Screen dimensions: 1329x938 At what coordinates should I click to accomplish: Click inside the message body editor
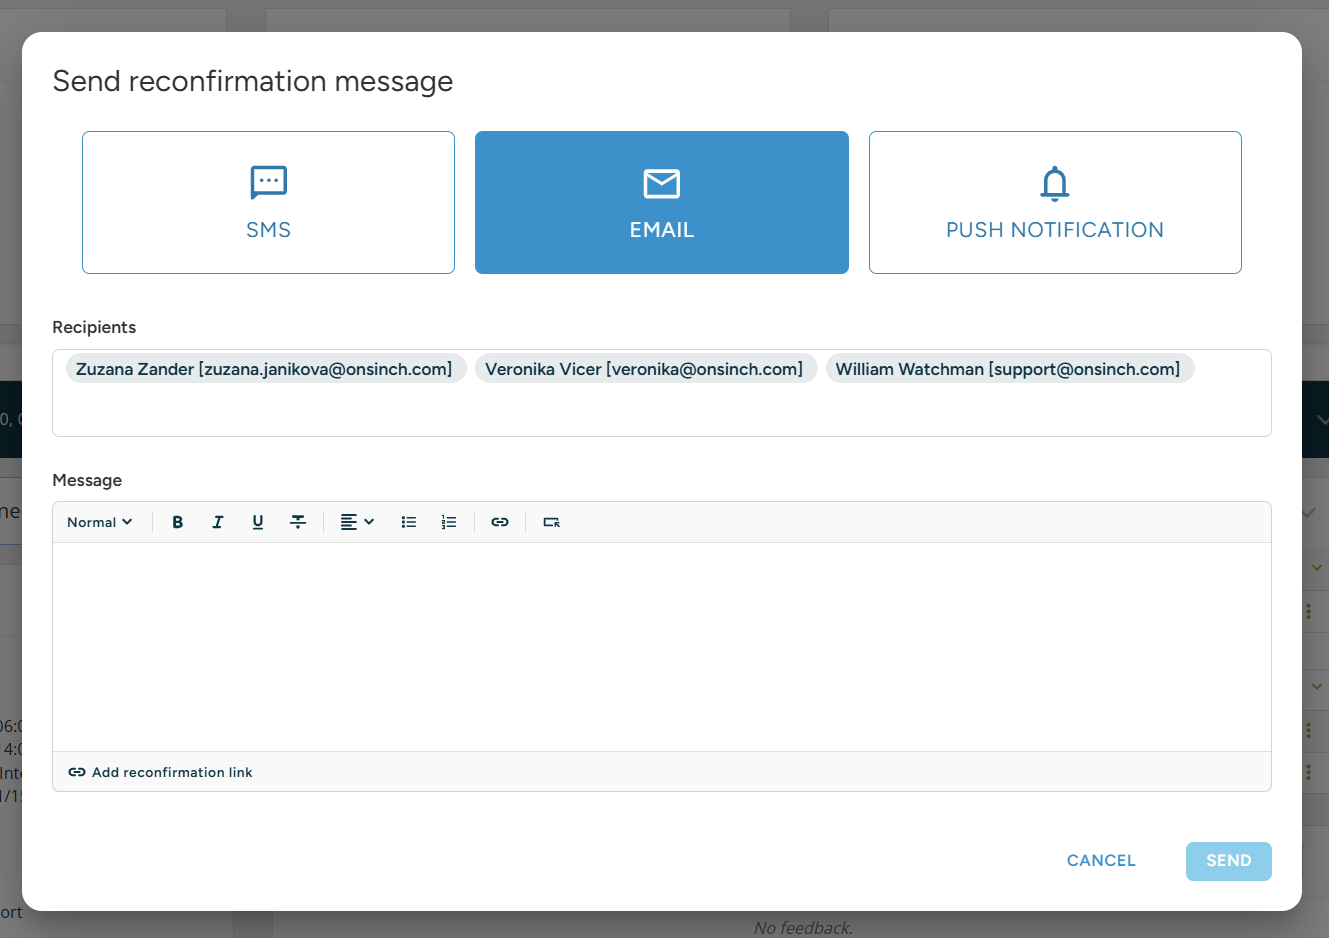click(662, 647)
